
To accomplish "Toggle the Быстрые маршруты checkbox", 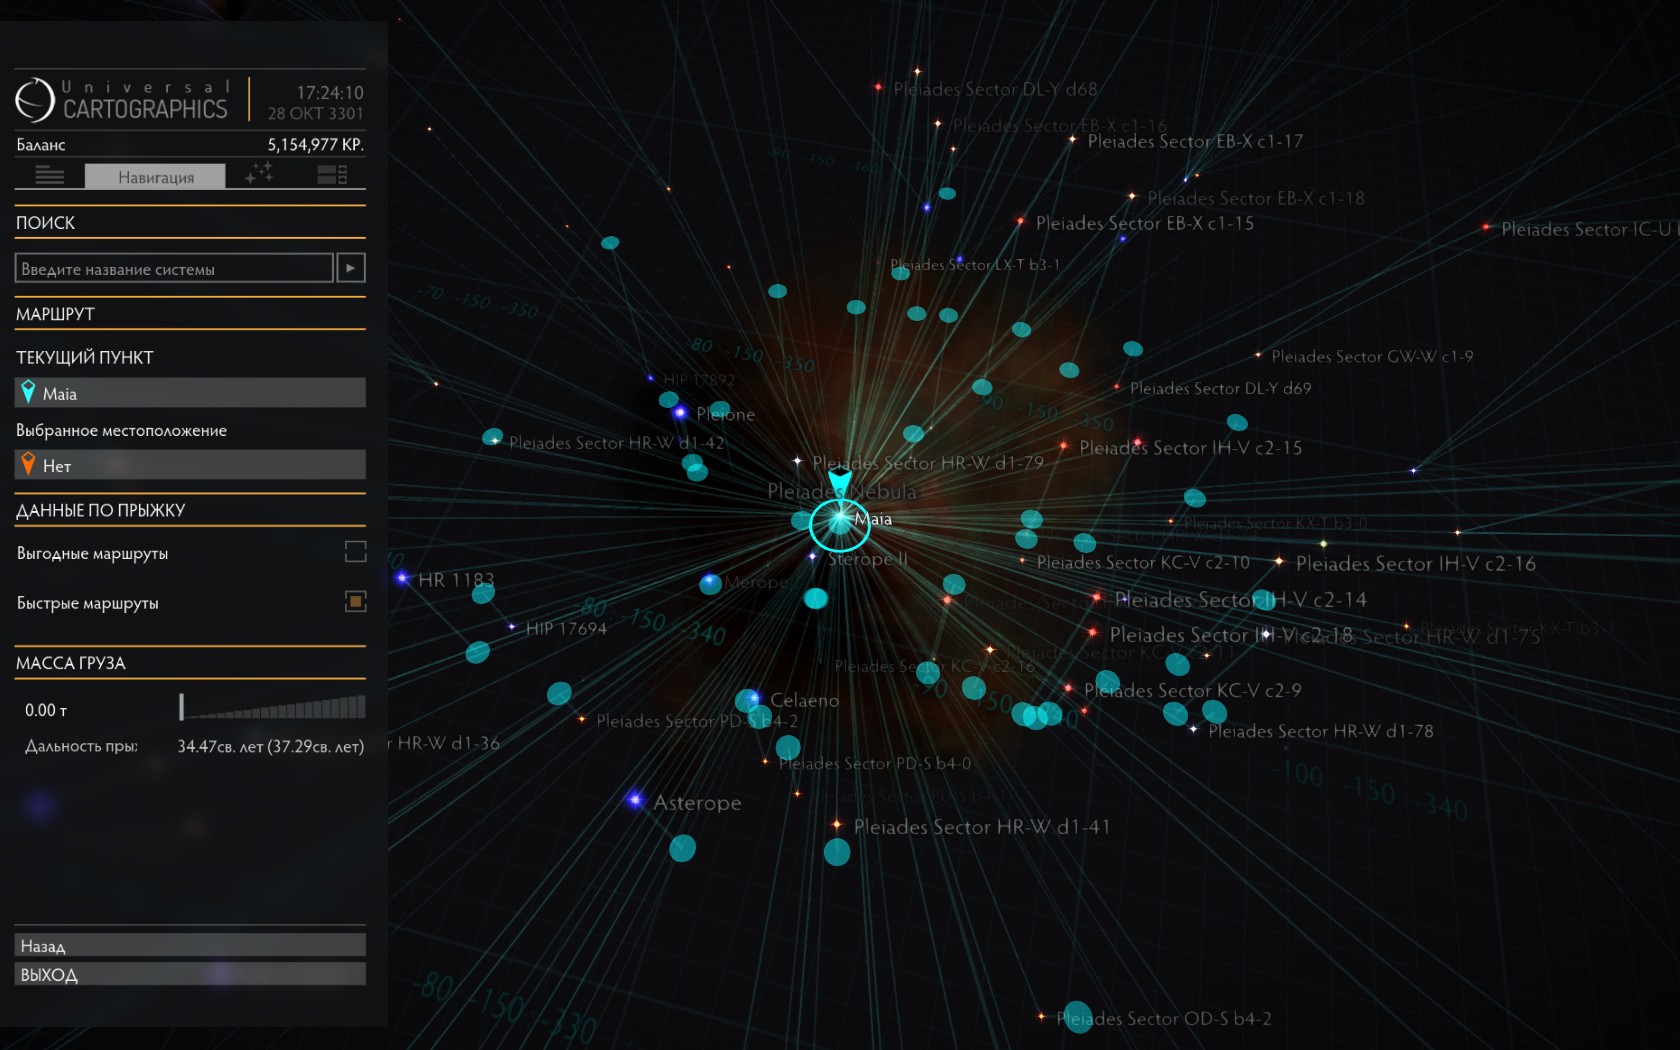I will click(x=355, y=601).
